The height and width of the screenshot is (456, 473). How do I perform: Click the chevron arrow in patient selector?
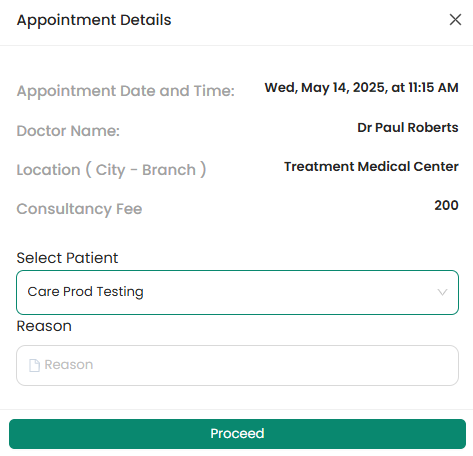[442, 292]
